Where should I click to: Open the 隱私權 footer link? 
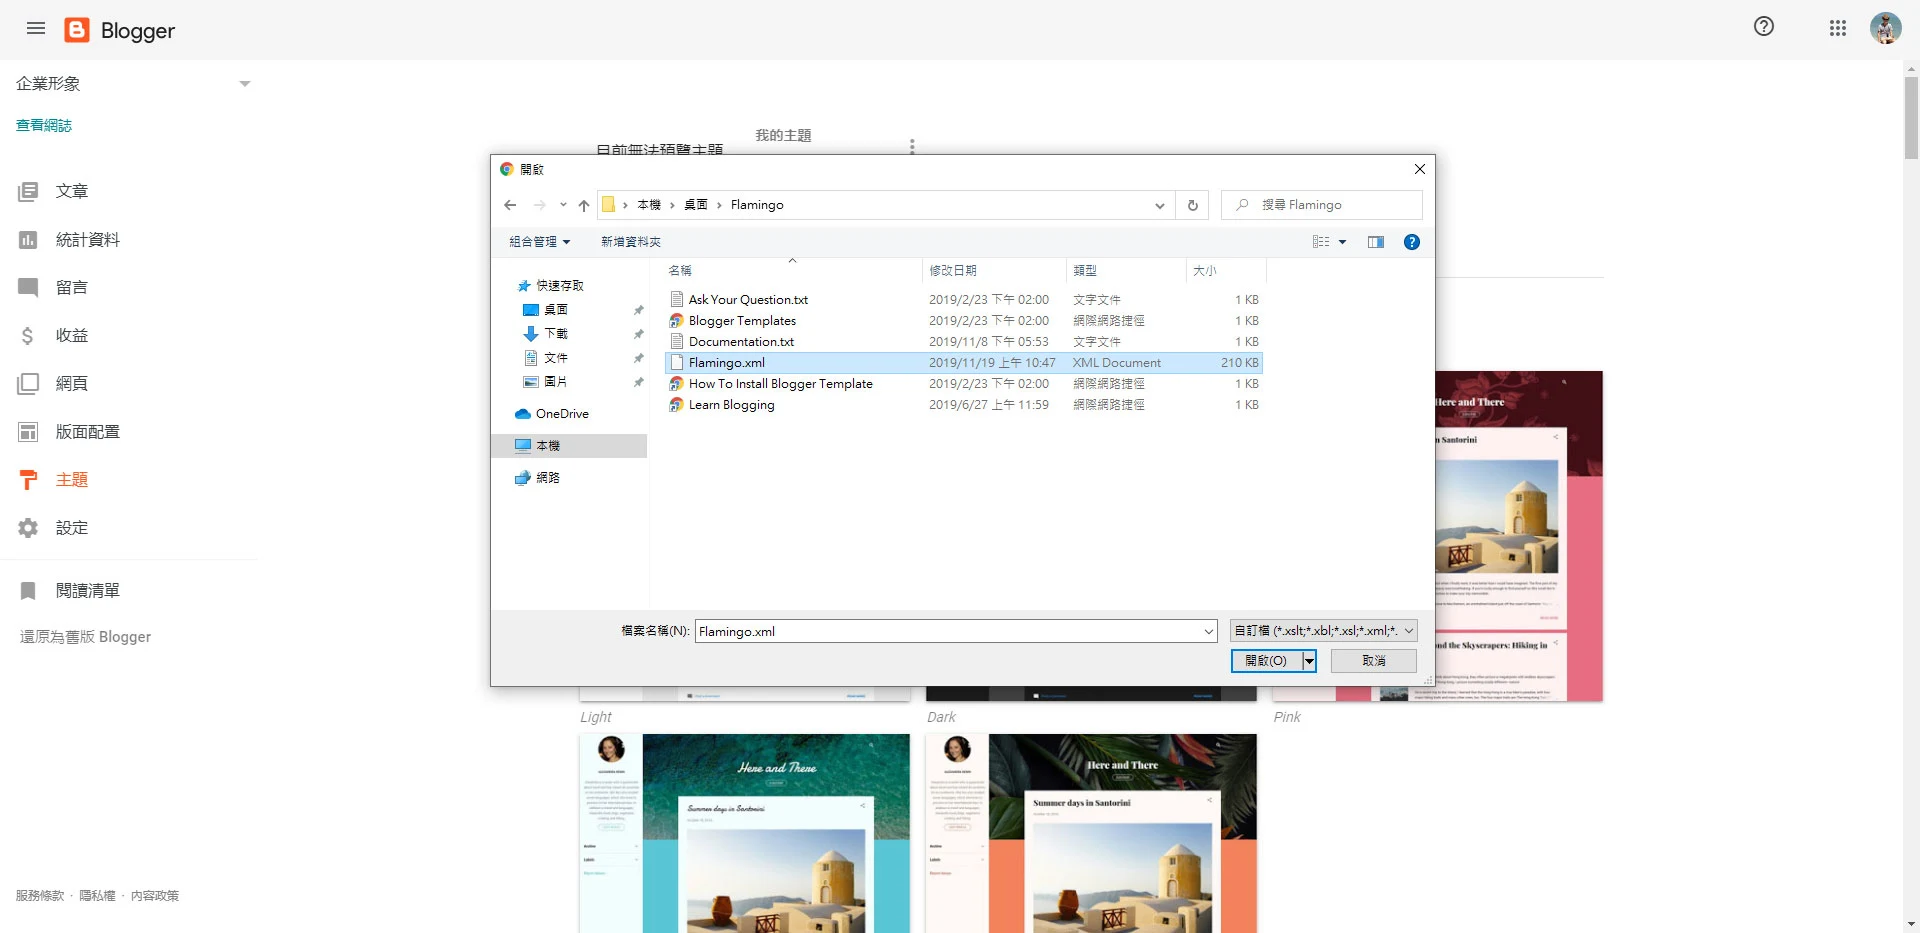coord(97,896)
